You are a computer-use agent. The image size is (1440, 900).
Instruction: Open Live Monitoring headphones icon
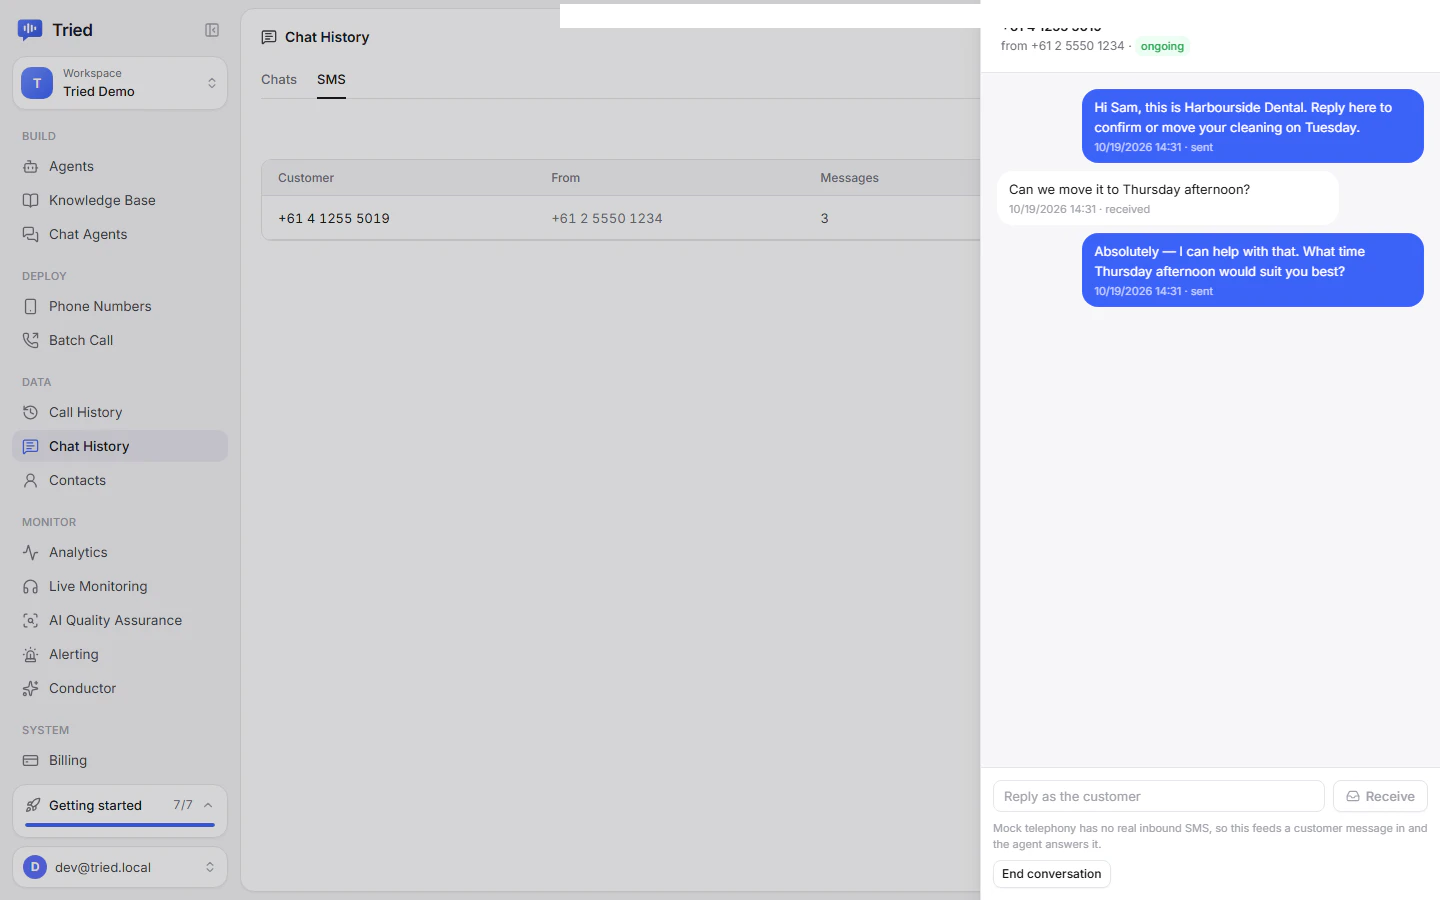point(31,586)
